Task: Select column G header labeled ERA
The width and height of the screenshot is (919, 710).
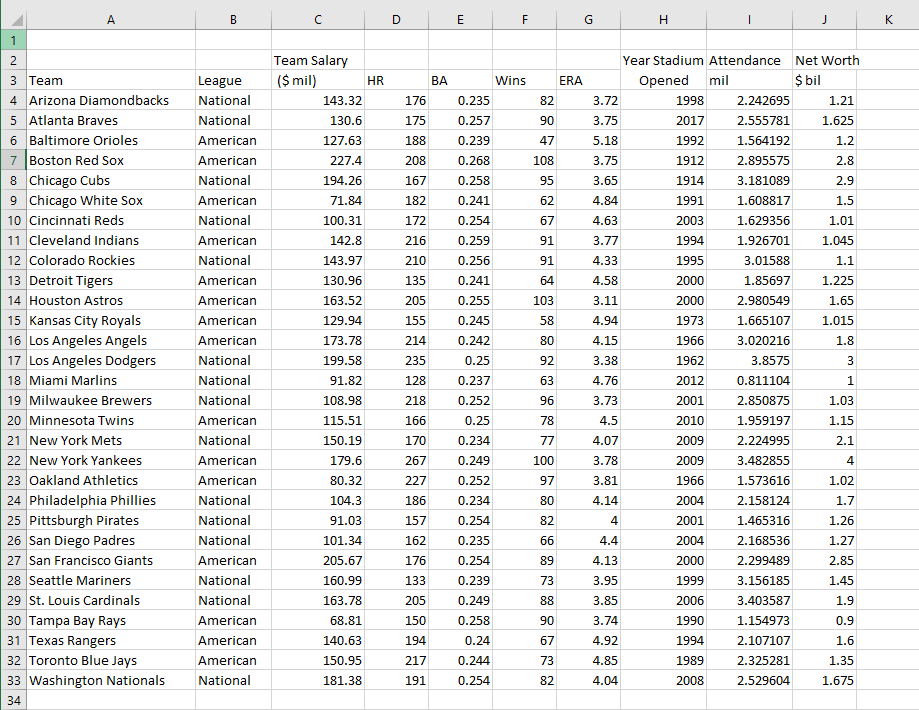Action: click(x=588, y=18)
